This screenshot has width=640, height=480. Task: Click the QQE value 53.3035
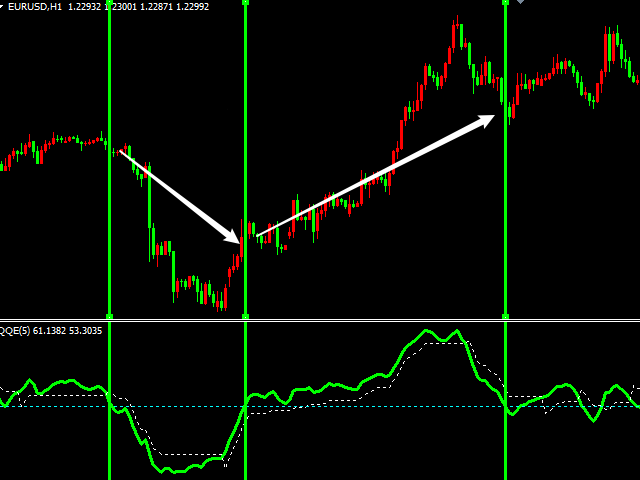[86, 331]
